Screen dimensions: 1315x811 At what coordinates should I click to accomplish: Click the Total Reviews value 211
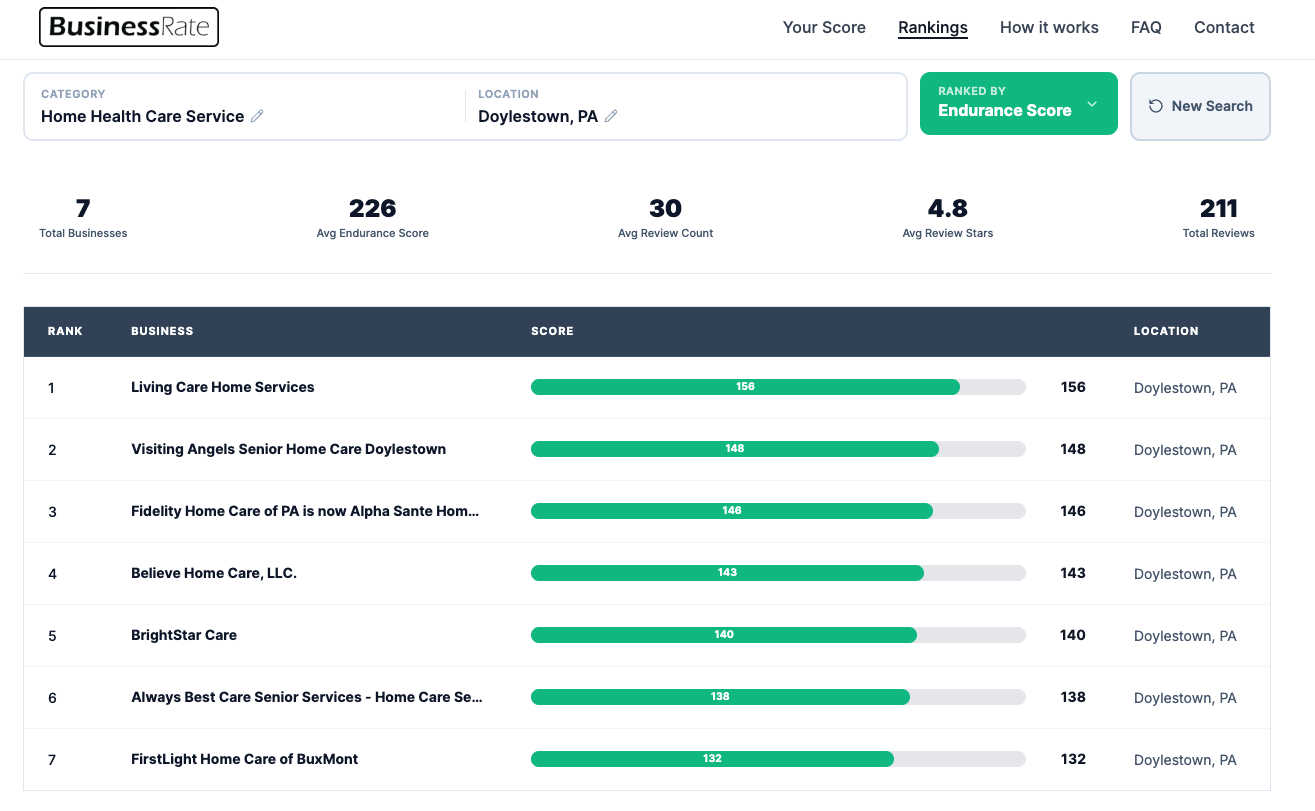click(x=1219, y=208)
